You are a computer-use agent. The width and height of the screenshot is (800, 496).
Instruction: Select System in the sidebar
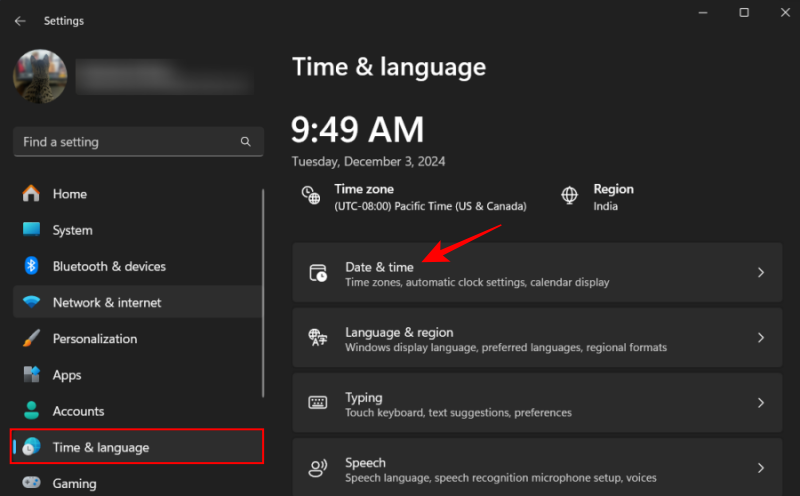point(72,230)
